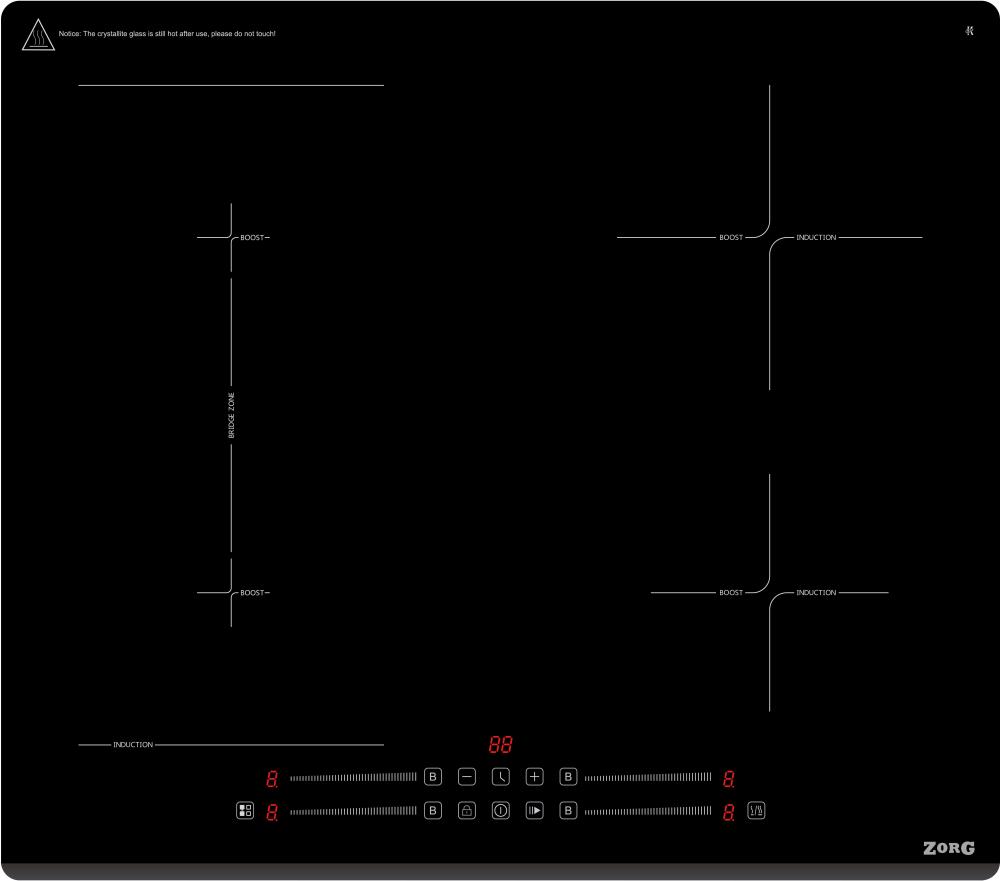Tap the lower-right power level slider
This screenshot has width=1000, height=881.
(648, 811)
